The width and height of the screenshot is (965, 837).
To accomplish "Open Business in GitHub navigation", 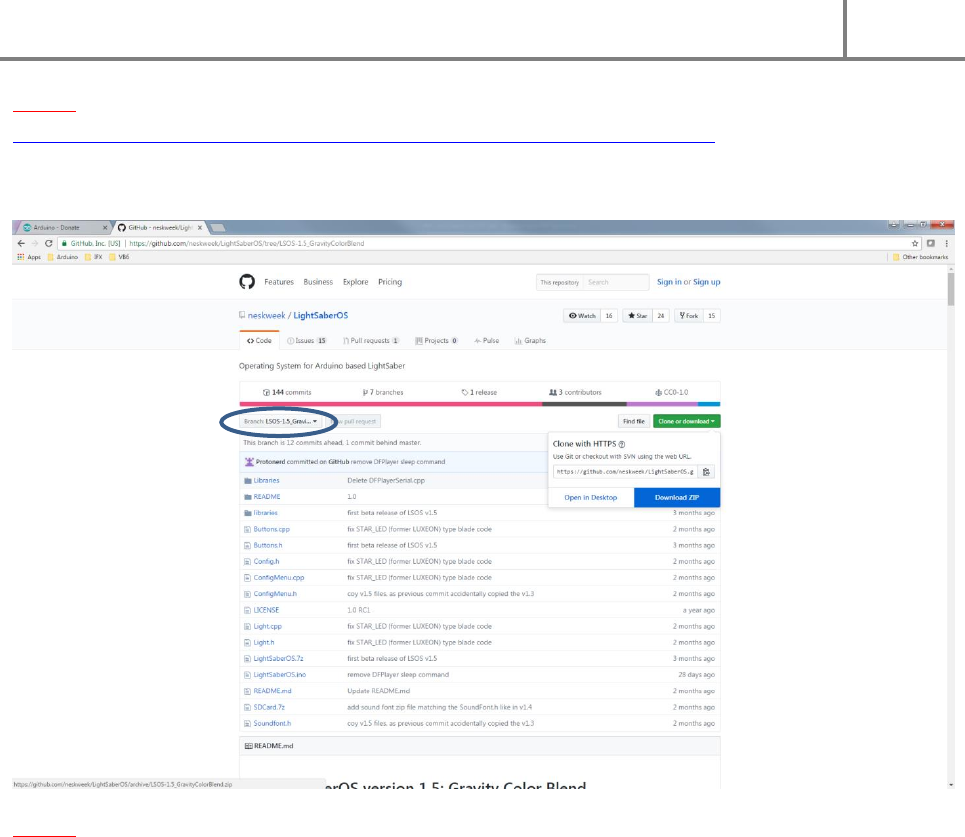I will pos(318,282).
